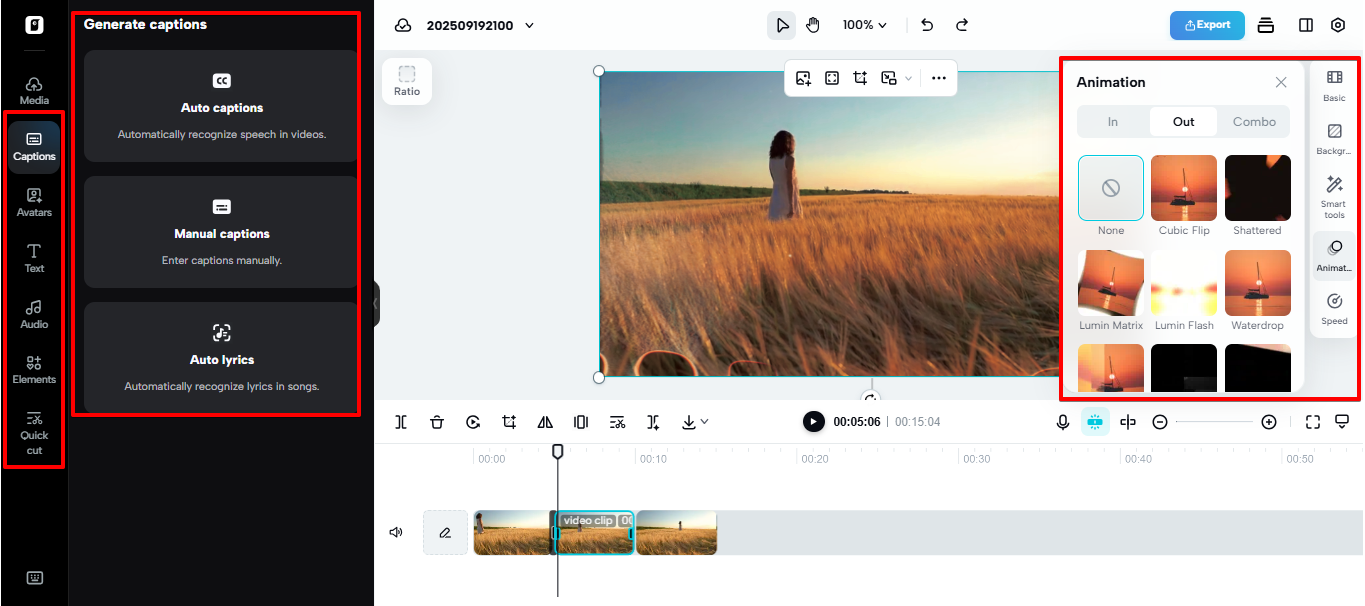The height and width of the screenshot is (606, 1365).
Task: Record voiceover with microphone icon
Action: coord(1063,422)
